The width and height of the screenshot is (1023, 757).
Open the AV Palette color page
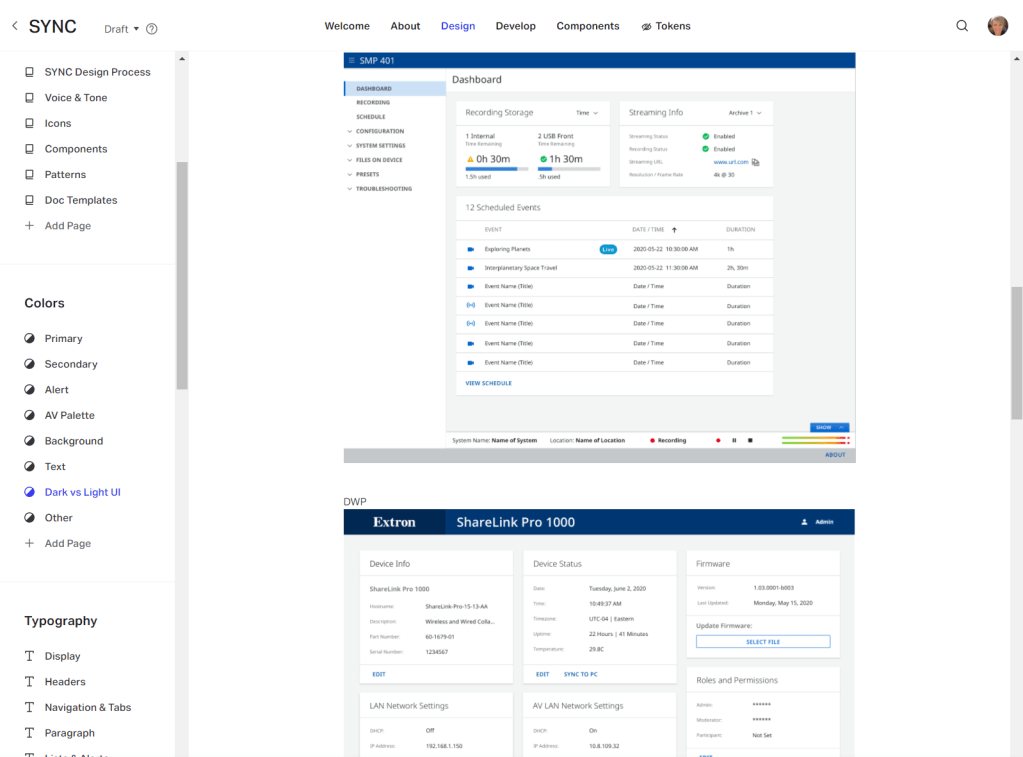69,415
